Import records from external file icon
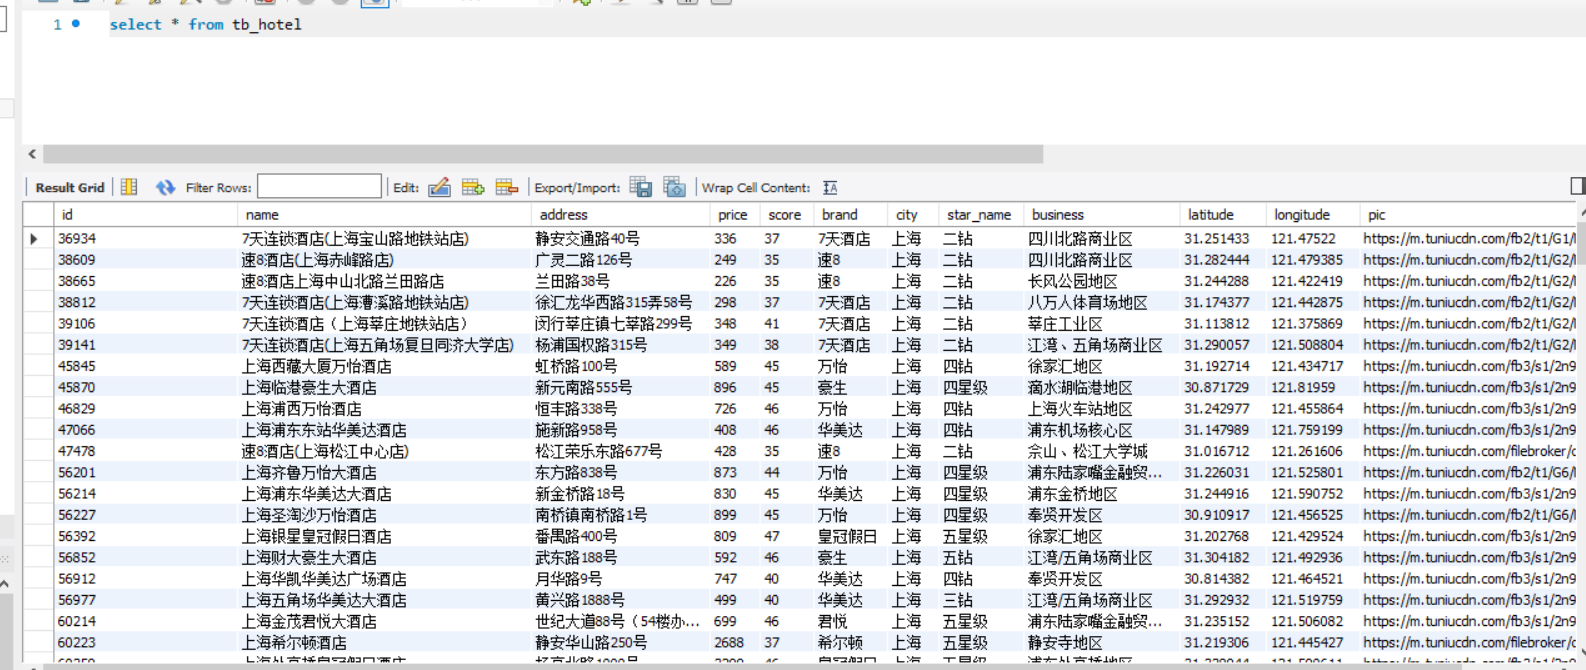 tap(675, 187)
